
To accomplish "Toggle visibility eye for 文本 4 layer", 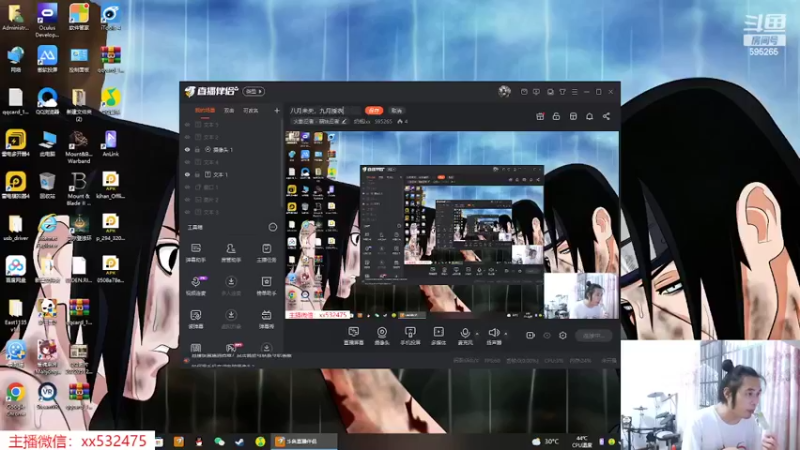I will (x=187, y=162).
